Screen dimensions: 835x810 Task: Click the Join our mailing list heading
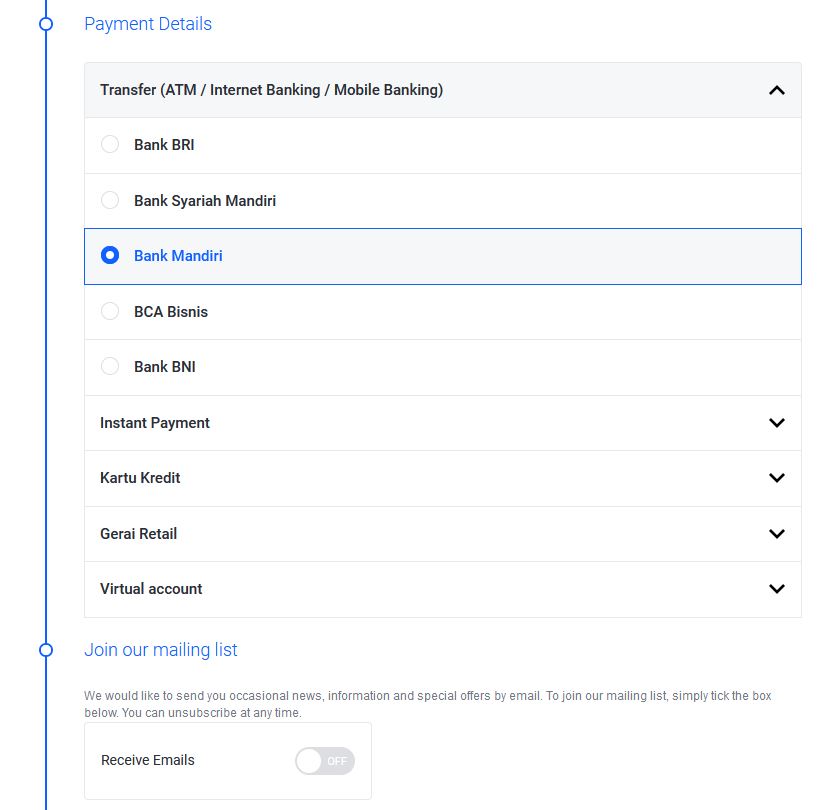pos(161,650)
